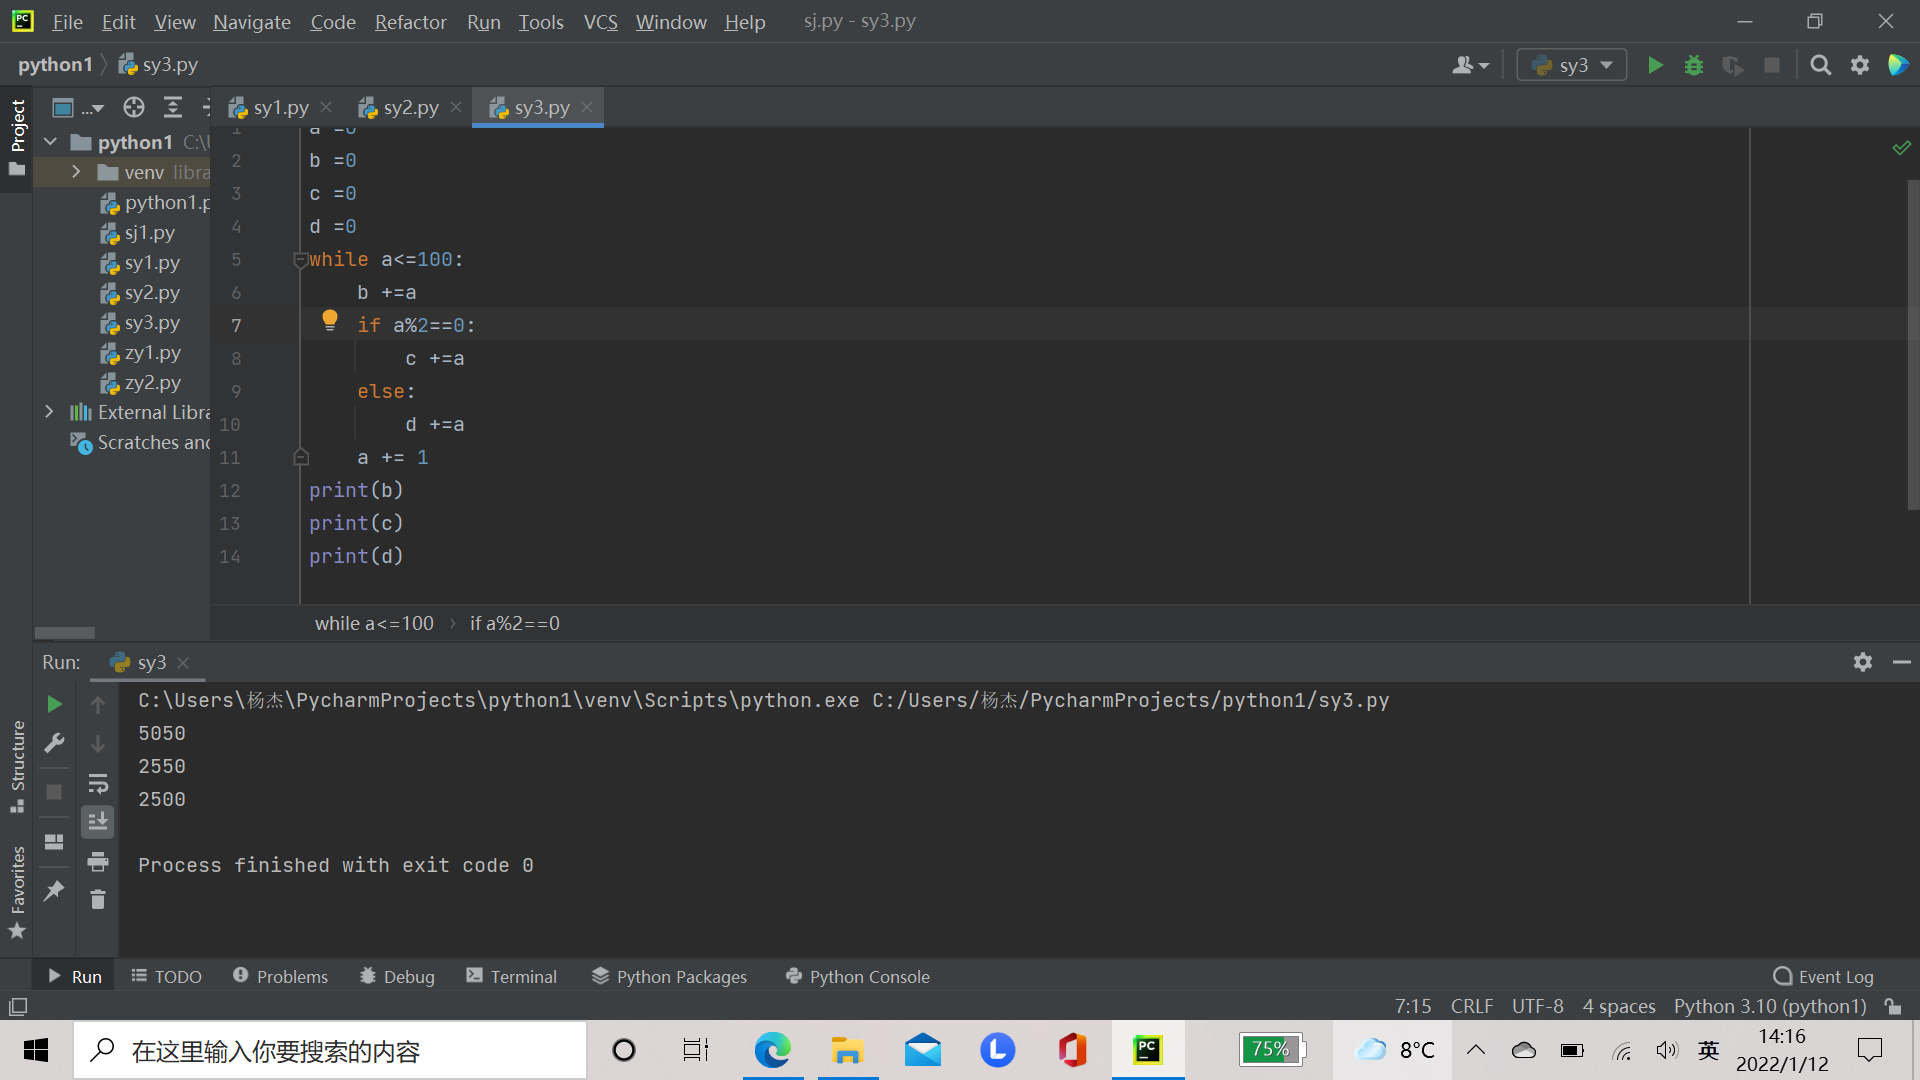Image resolution: width=1920 pixels, height=1080 pixels.
Task: Toggle tool window bars icon at bottom-left
Action: pos(18,1007)
